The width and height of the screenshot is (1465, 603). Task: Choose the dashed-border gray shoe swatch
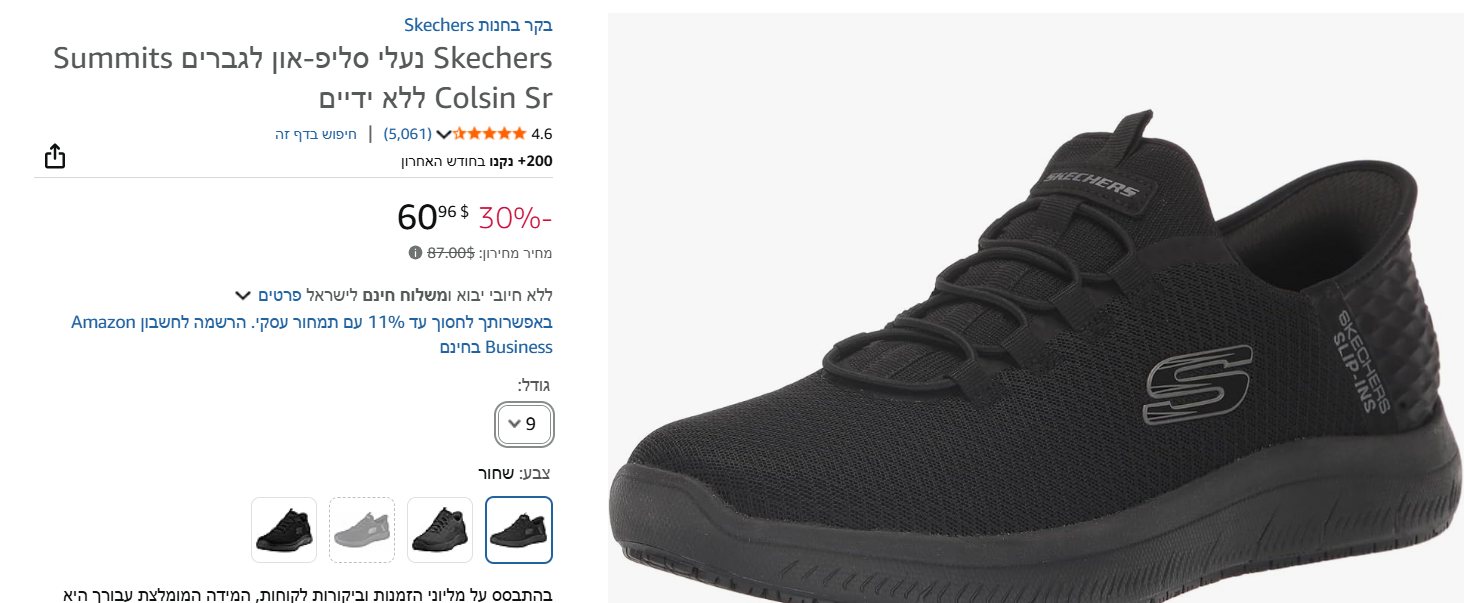362,530
